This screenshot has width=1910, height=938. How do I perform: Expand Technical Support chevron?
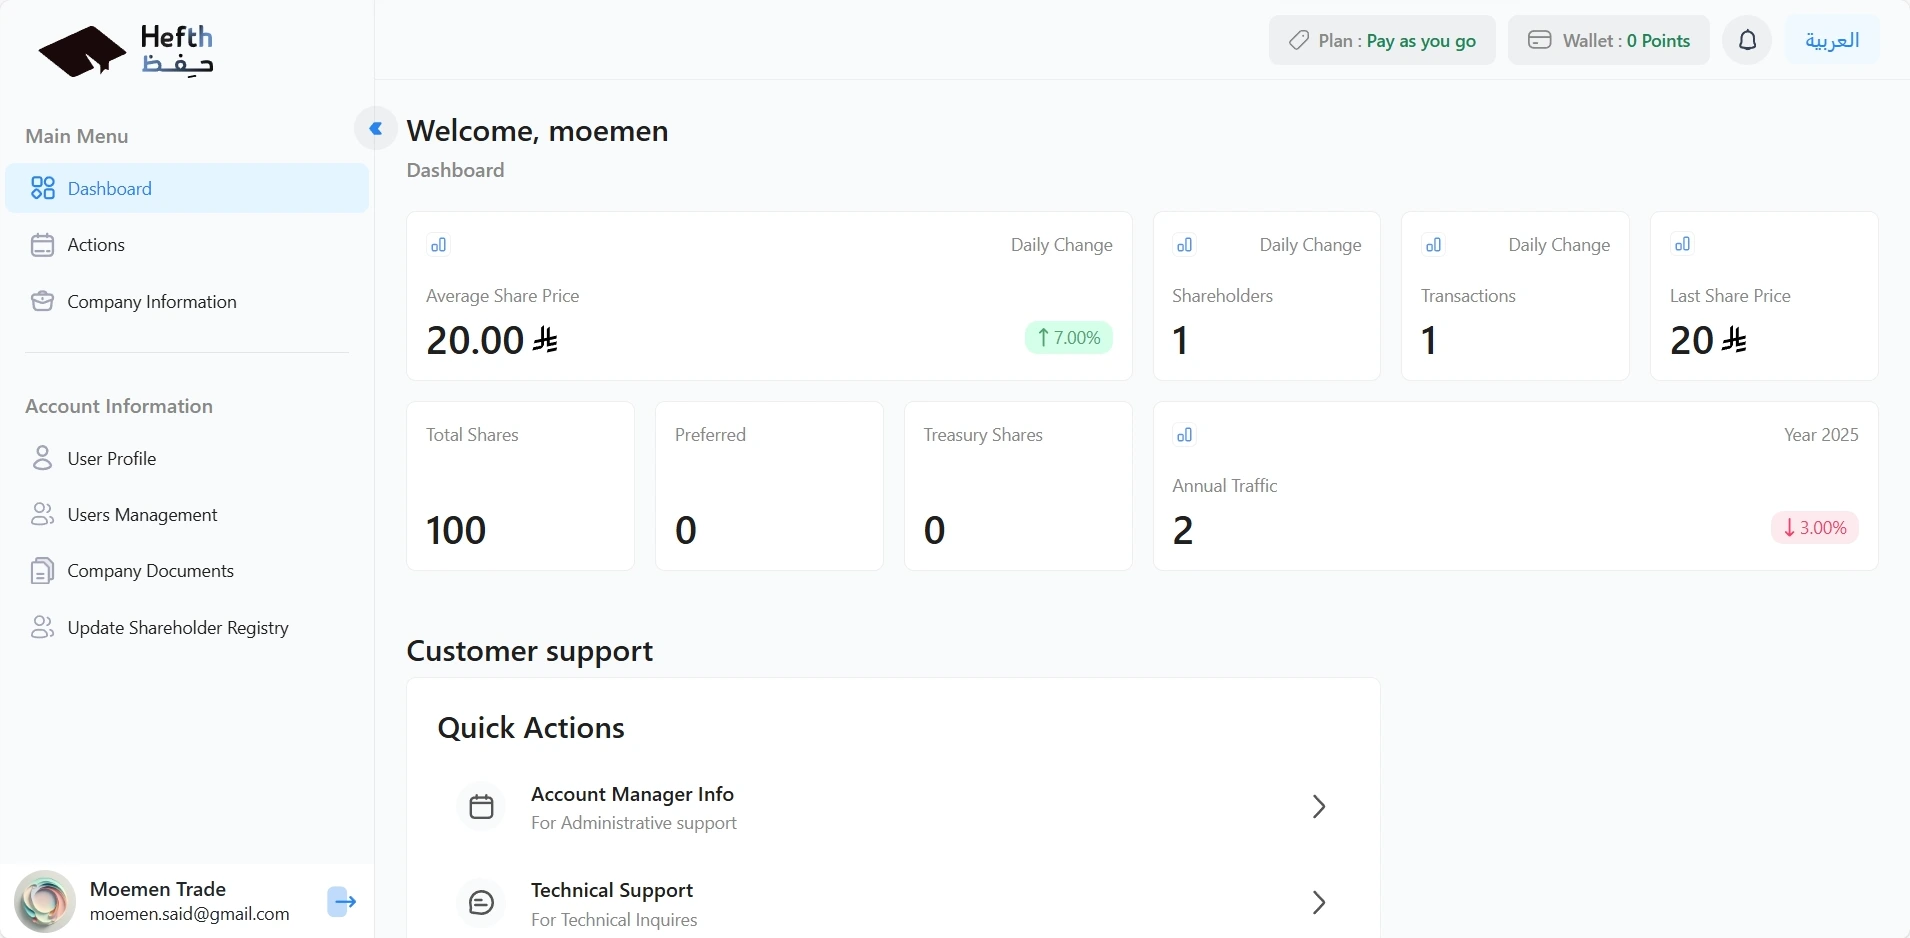tap(1318, 903)
